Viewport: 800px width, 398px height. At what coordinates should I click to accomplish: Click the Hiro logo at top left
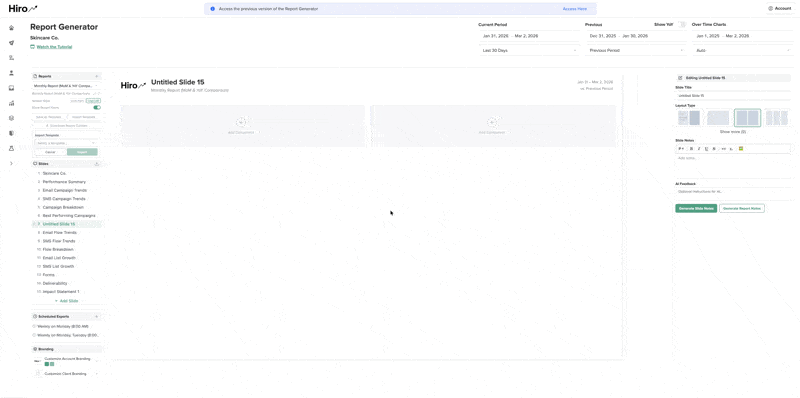point(22,8)
